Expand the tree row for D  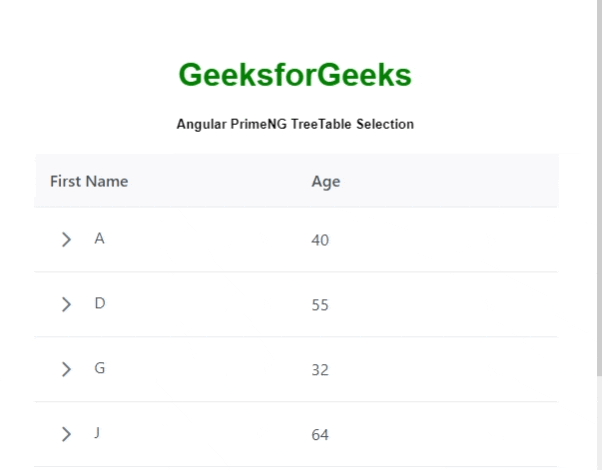pos(66,304)
